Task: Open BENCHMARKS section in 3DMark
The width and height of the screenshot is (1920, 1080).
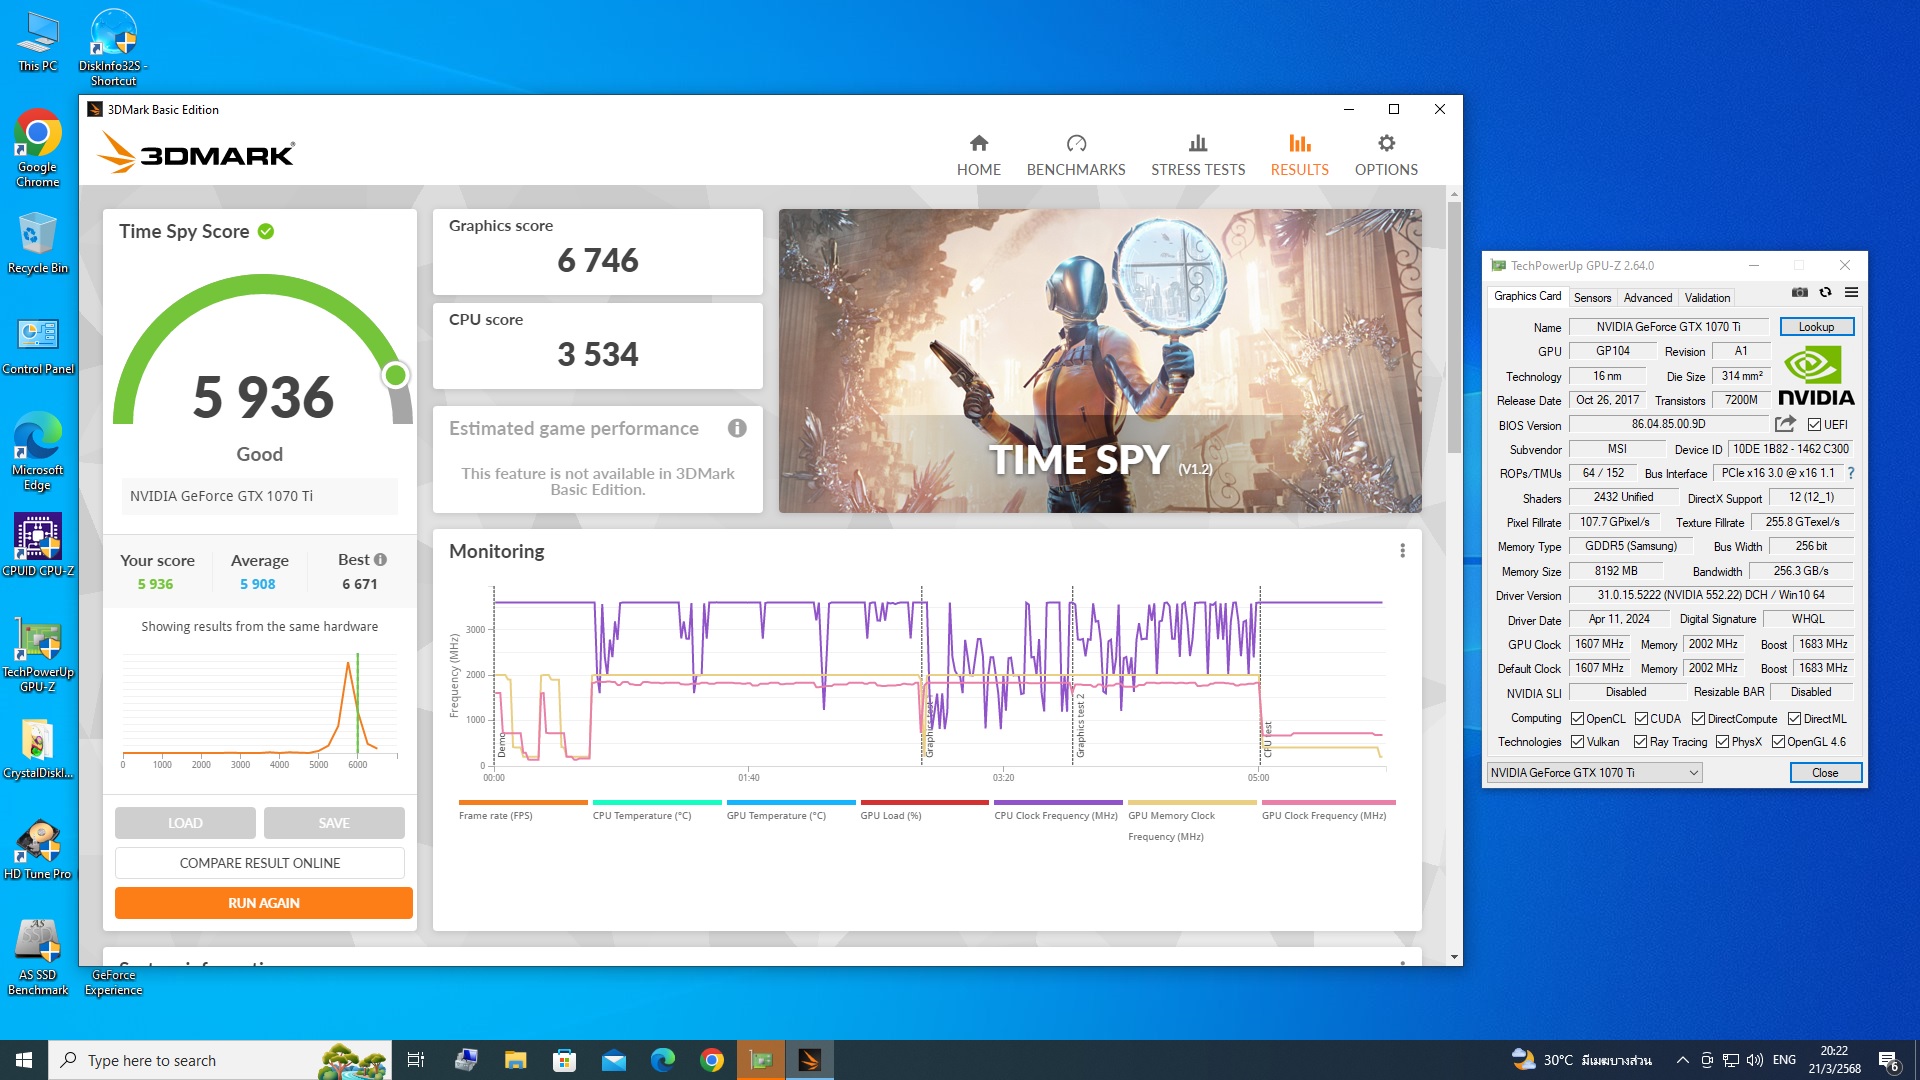Action: pyautogui.click(x=1076, y=156)
